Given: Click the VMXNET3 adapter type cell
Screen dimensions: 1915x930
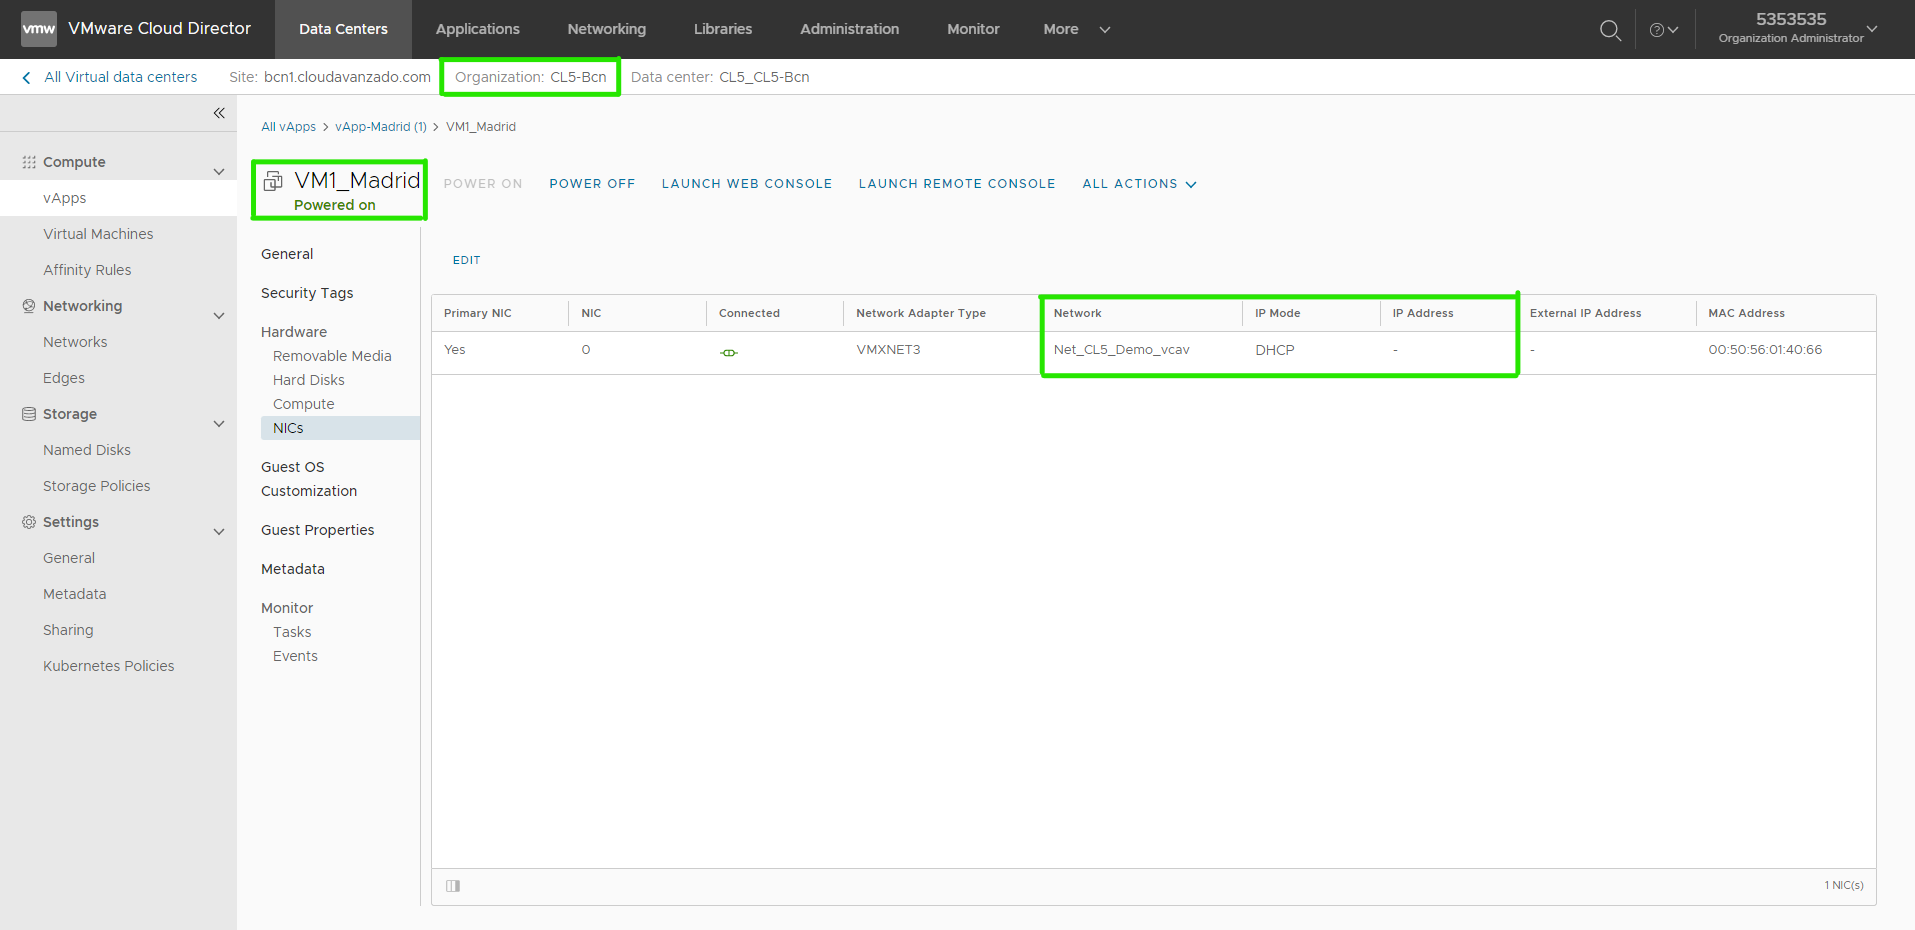Looking at the screenshot, I should [888, 350].
